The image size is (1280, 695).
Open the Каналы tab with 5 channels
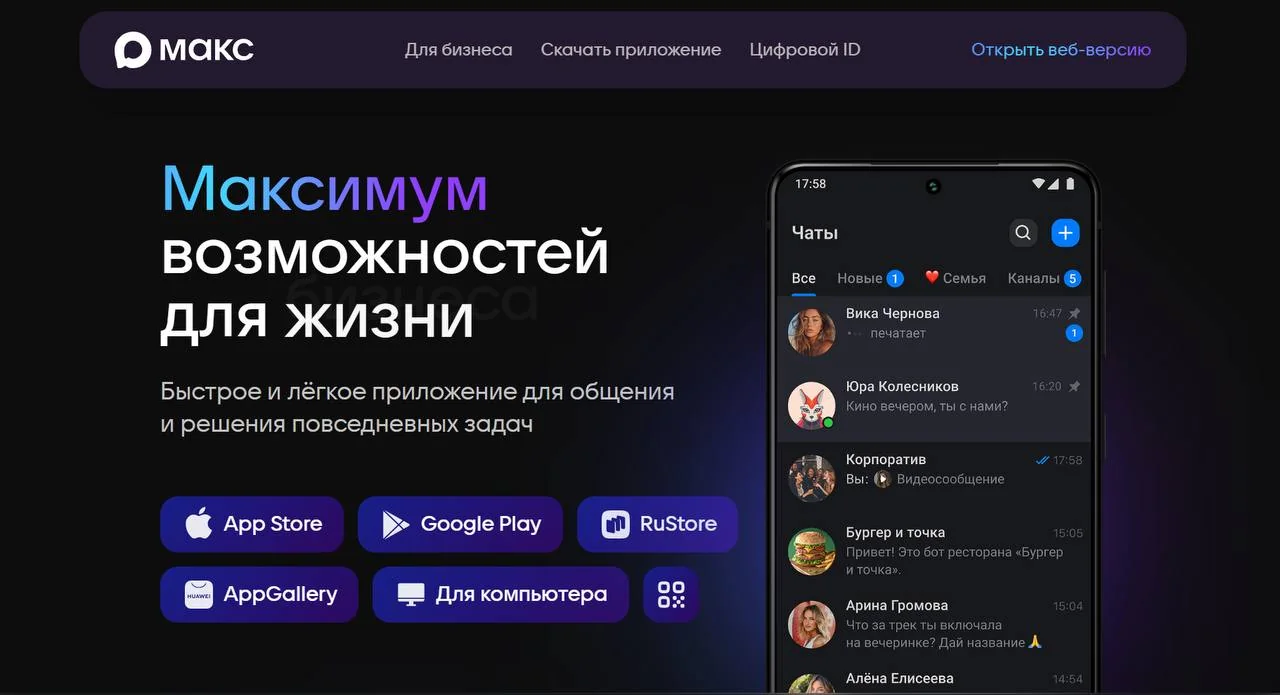pos(1038,278)
